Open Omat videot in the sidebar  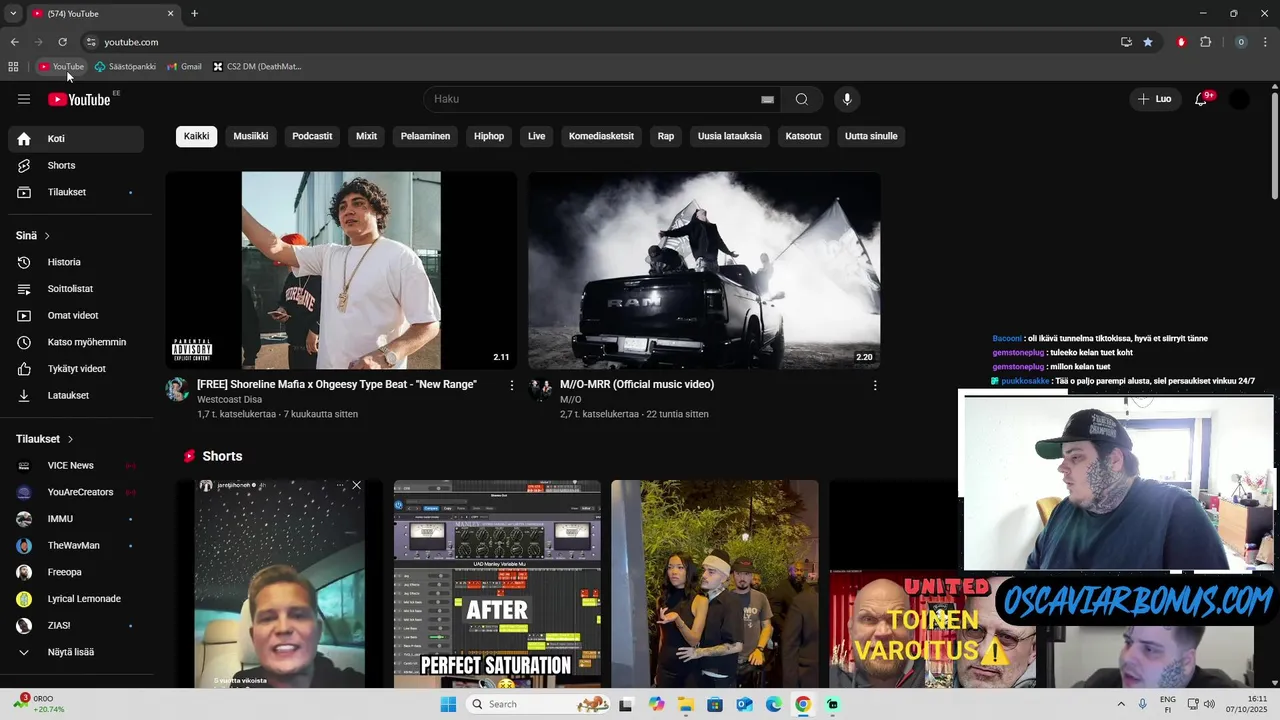pos(76,315)
